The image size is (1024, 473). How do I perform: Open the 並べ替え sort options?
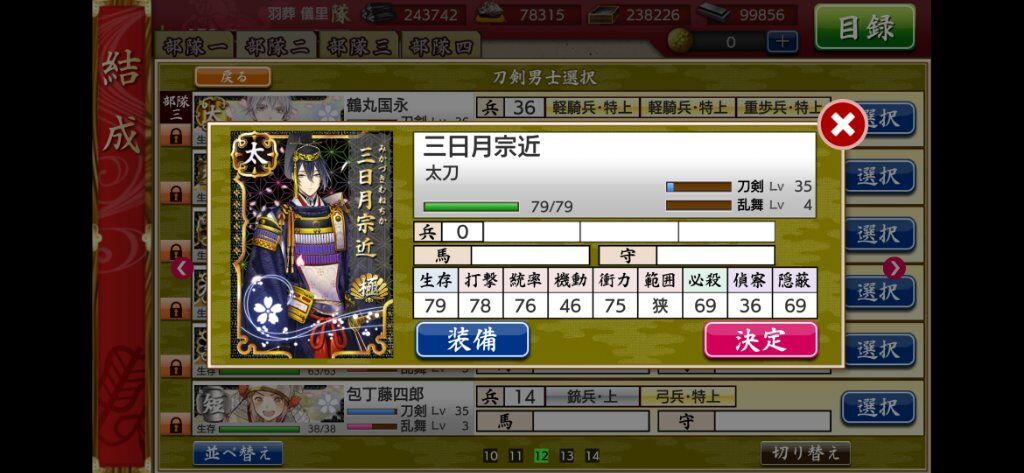238,453
